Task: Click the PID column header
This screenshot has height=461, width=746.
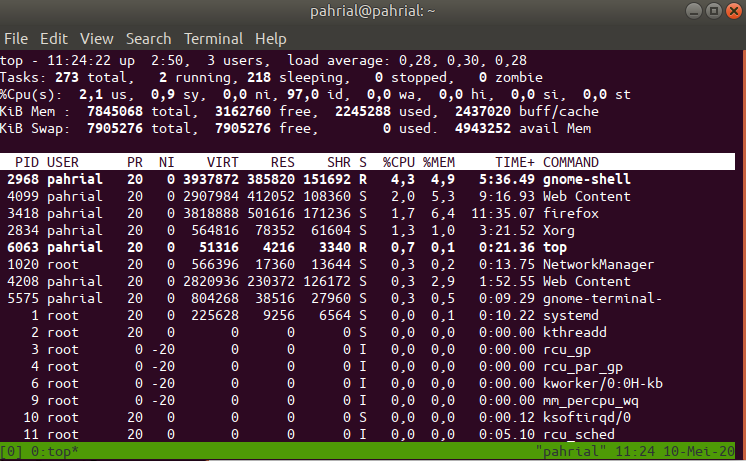Action: [27, 162]
